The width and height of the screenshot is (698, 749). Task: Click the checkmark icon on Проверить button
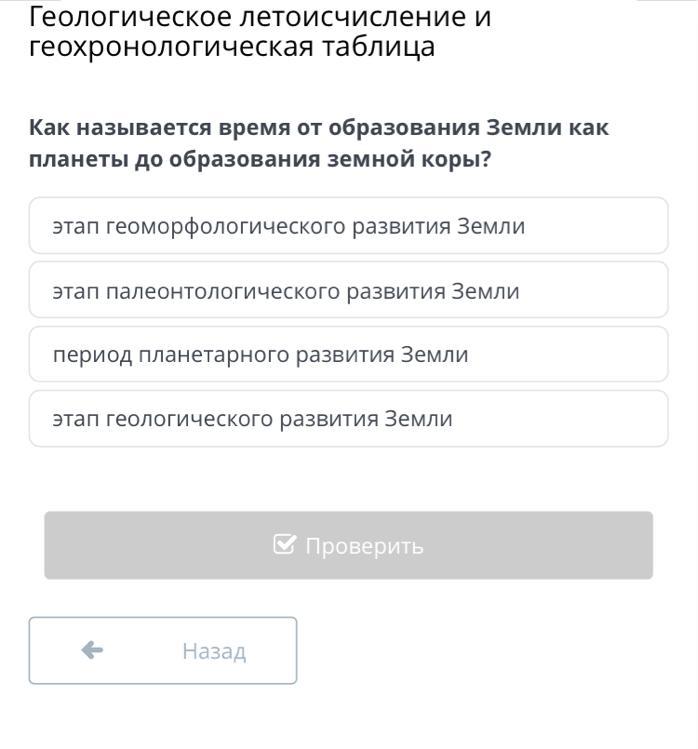pyautogui.click(x=284, y=545)
